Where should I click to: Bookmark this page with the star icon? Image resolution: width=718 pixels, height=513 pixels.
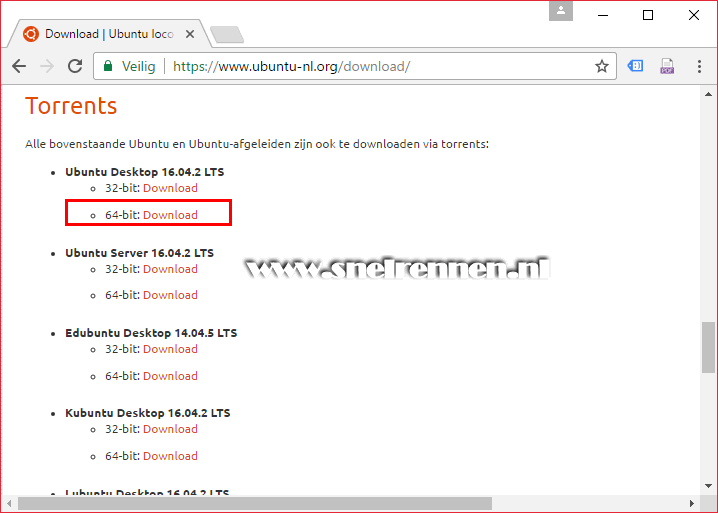point(602,66)
